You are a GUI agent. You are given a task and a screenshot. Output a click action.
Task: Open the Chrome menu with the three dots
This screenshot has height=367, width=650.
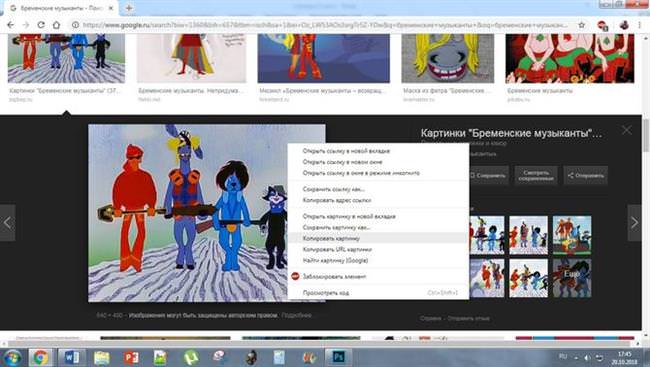[x=640, y=25]
